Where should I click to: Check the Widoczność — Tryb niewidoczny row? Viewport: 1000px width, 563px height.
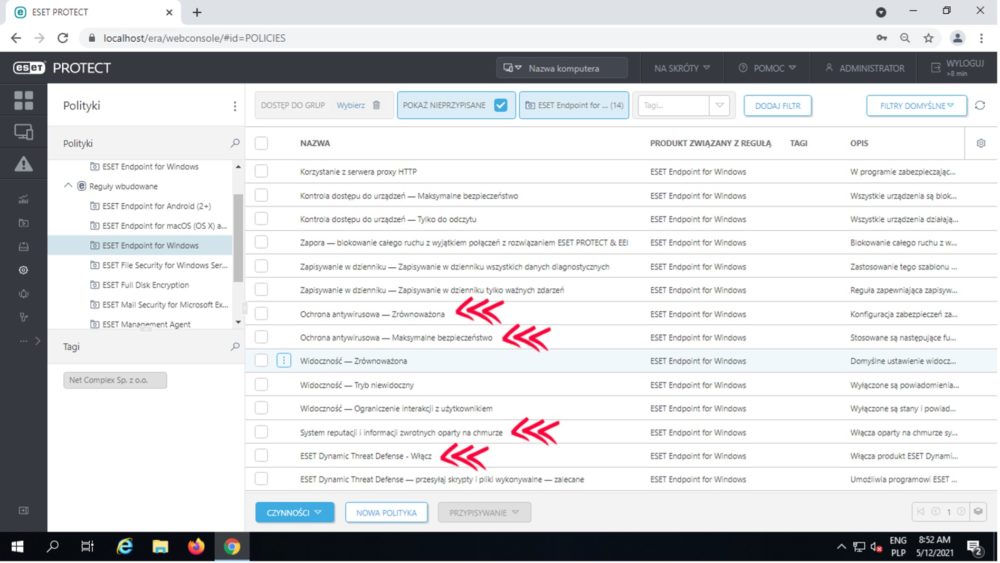(x=261, y=384)
